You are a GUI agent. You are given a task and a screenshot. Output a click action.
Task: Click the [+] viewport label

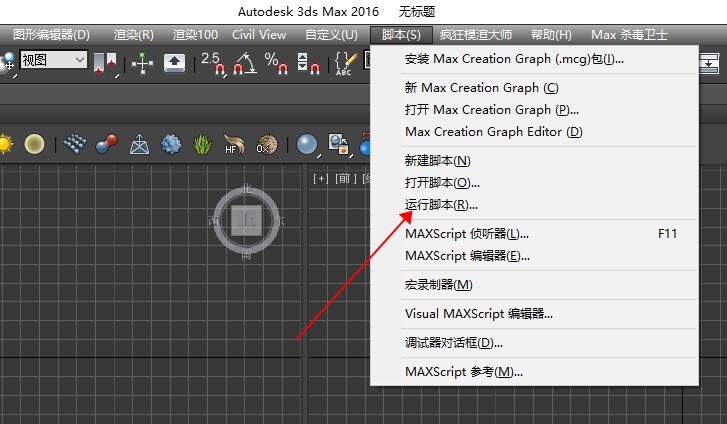coord(320,179)
